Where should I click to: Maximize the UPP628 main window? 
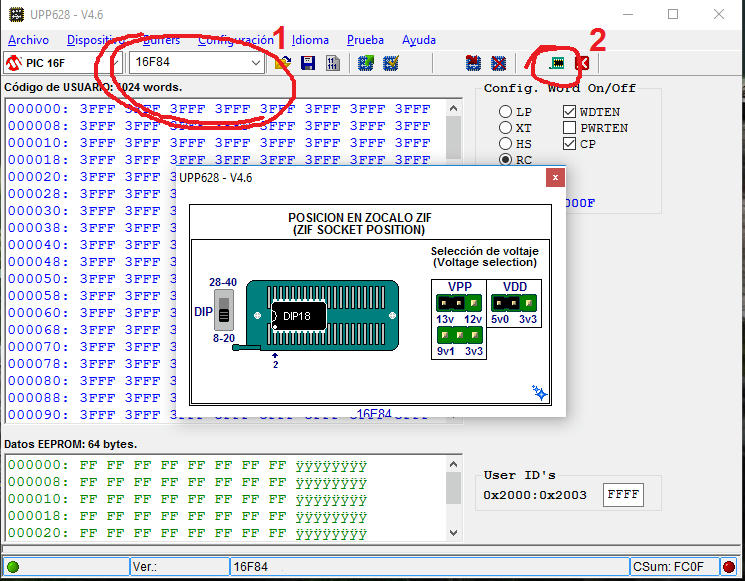tap(673, 14)
